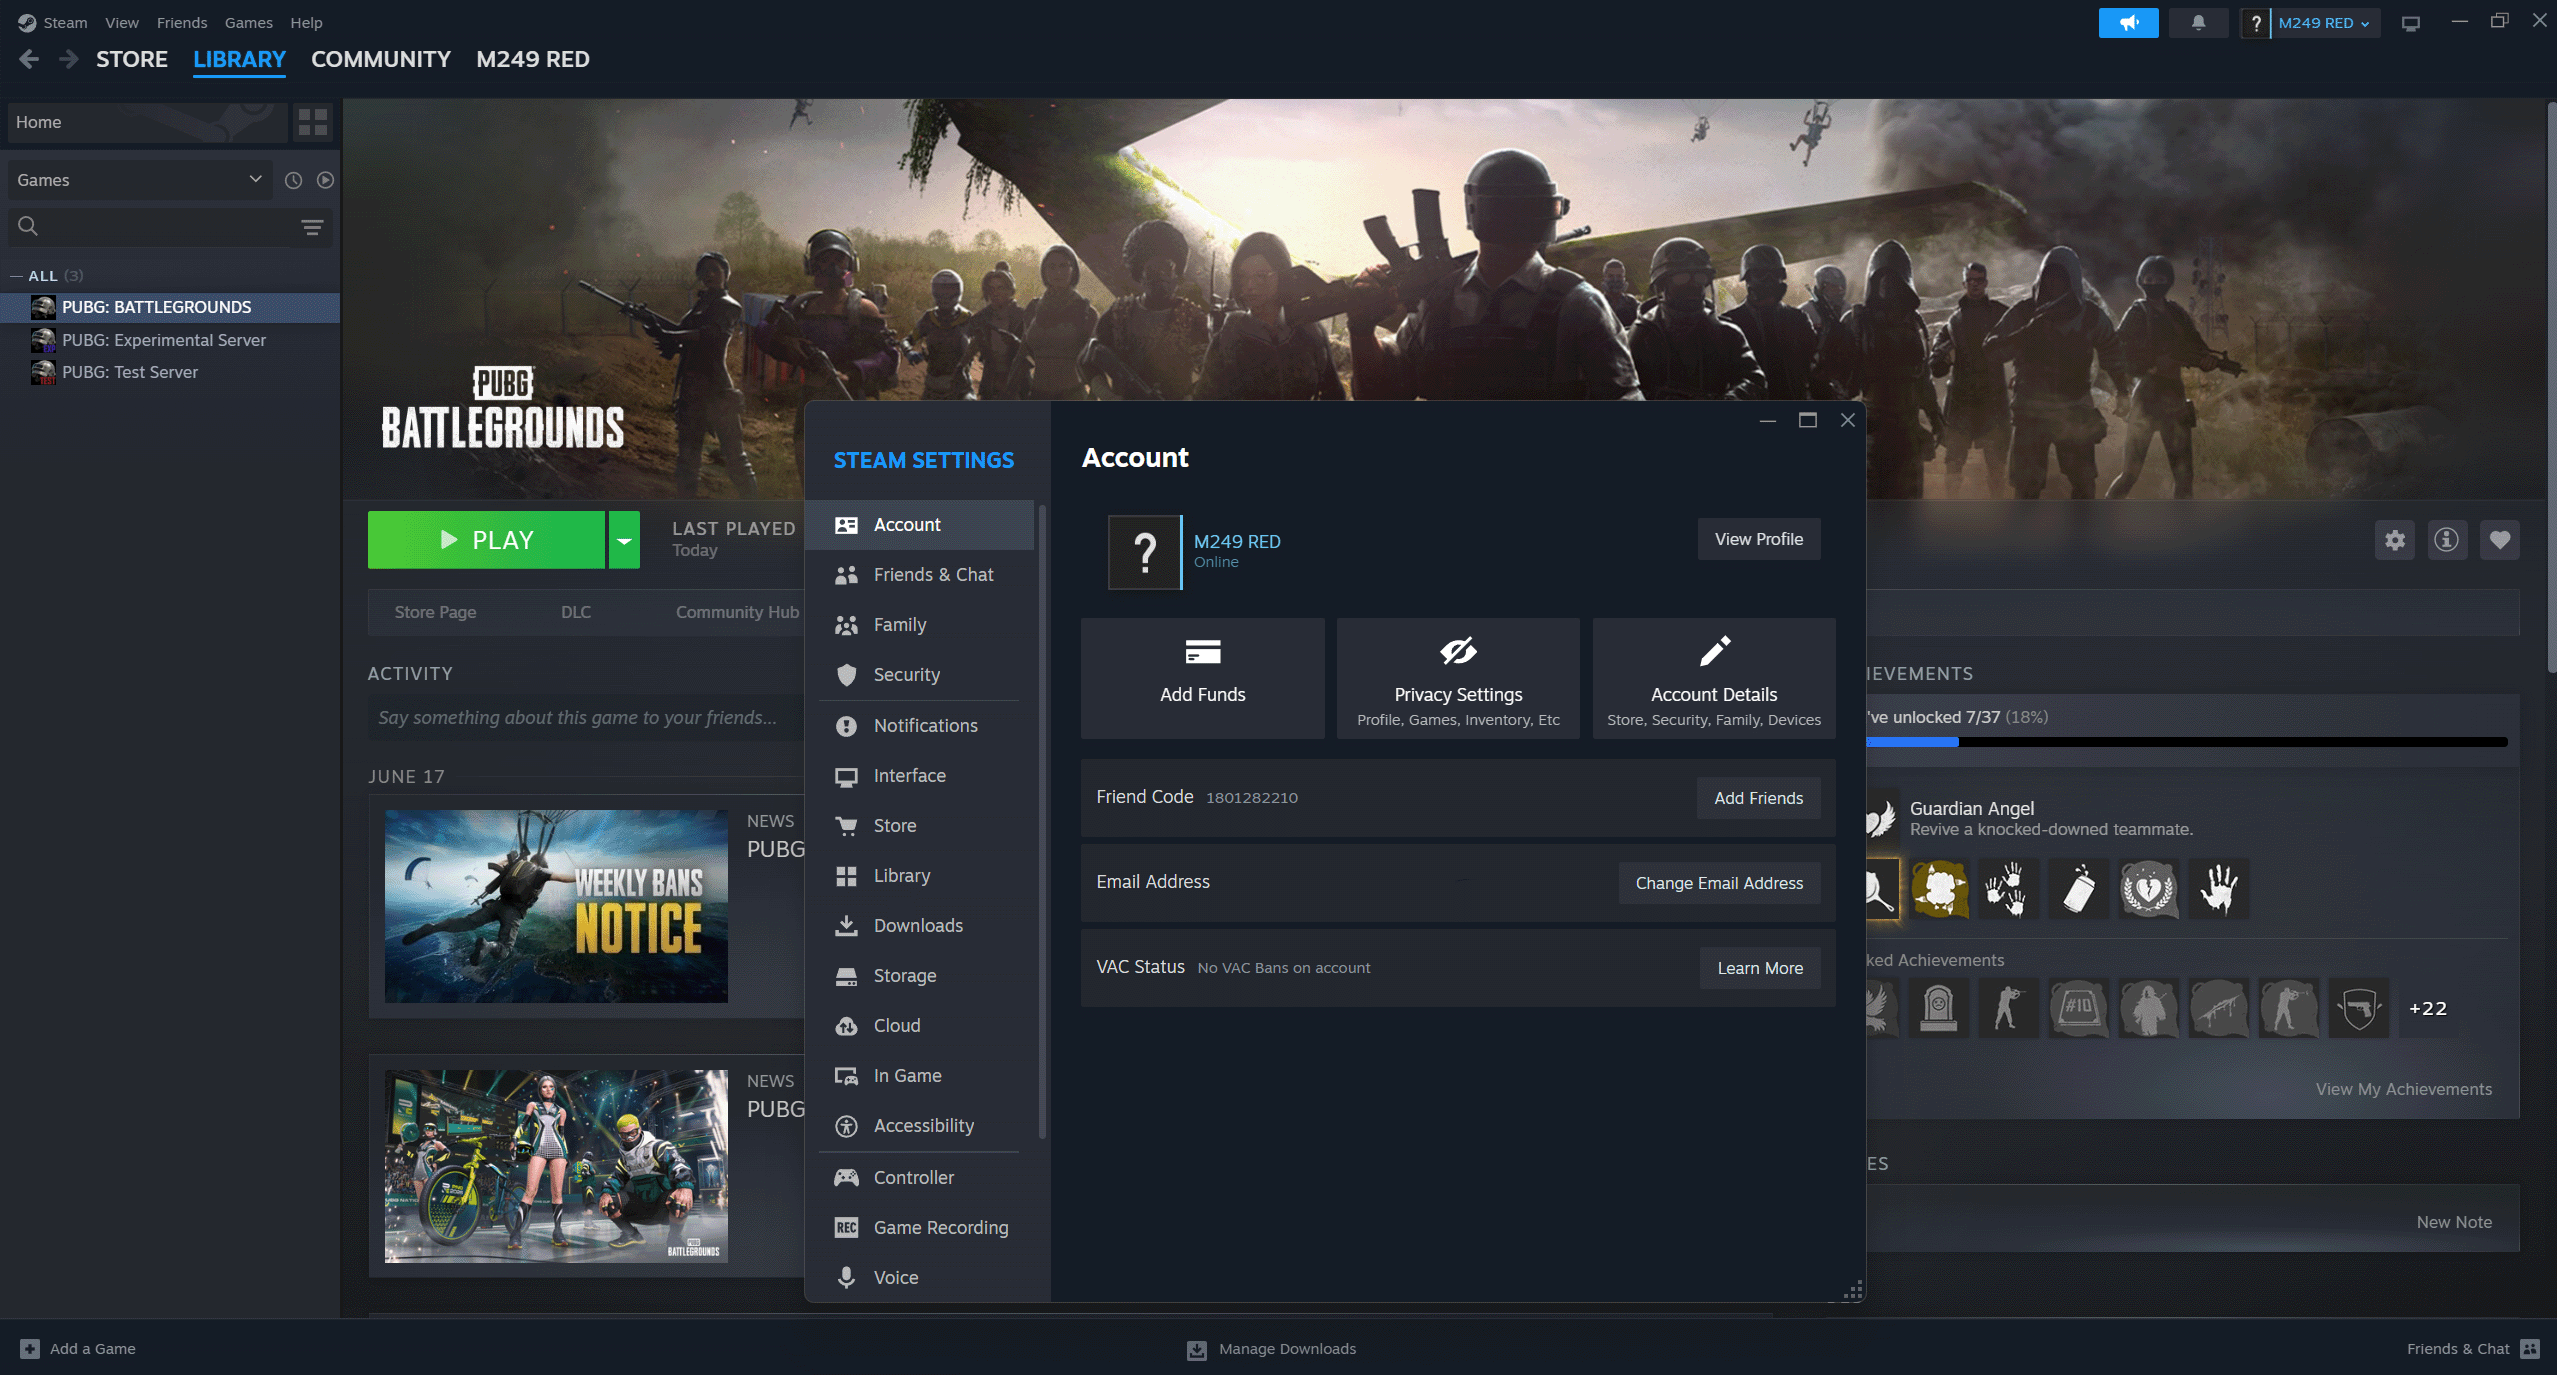The image size is (2557, 1375).
Task: Show recent games clock icon
Action: point(293,180)
